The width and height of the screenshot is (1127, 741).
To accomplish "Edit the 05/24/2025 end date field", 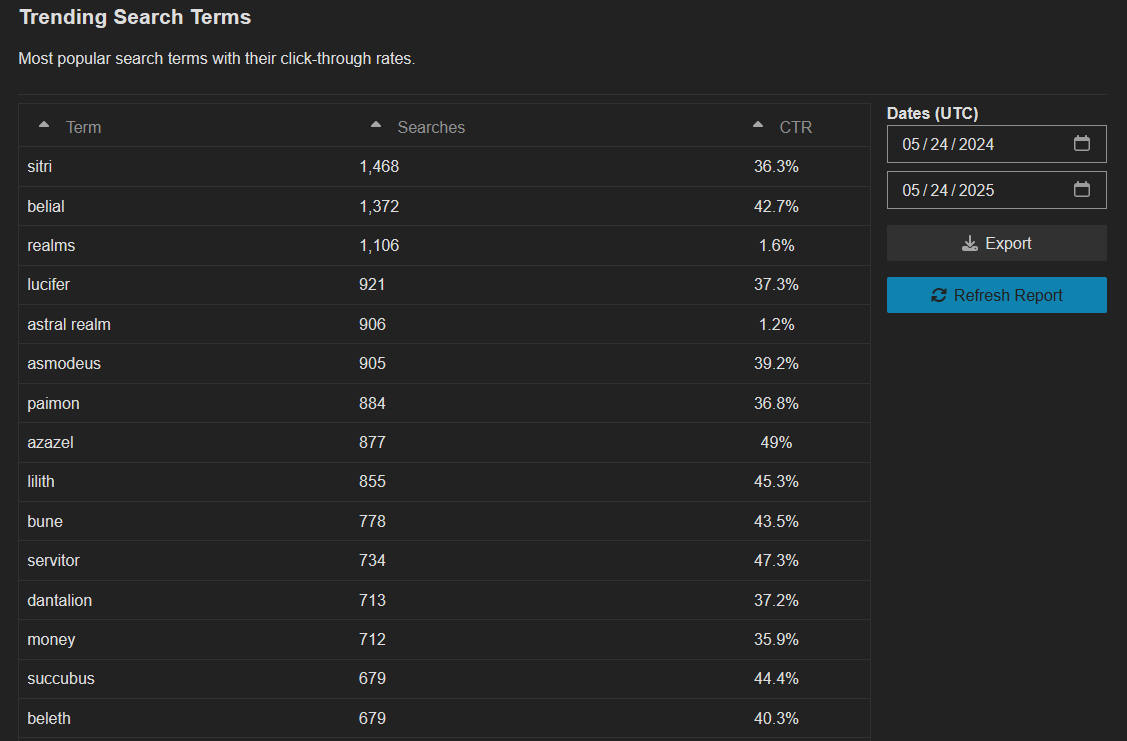I will coord(996,190).
